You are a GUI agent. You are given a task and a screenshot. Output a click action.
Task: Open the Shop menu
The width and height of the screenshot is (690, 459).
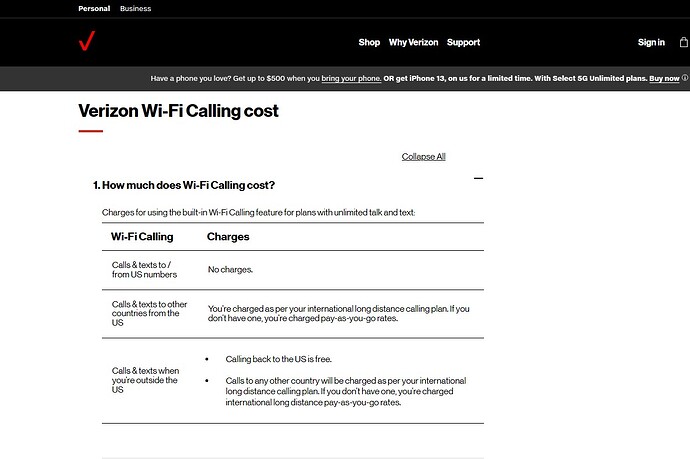[369, 42]
